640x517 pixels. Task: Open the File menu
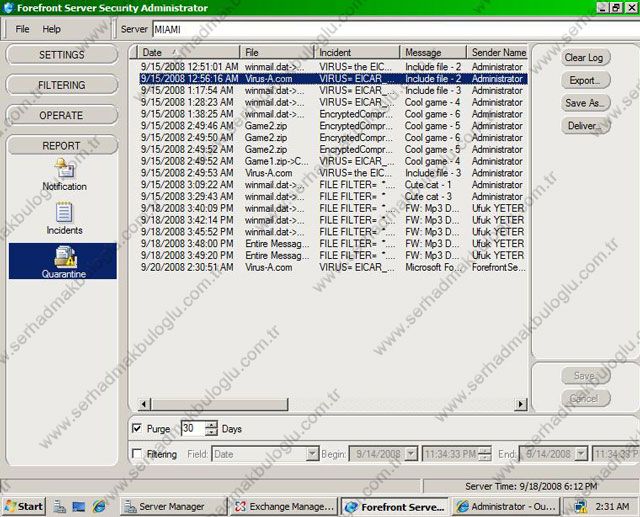pos(22,29)
